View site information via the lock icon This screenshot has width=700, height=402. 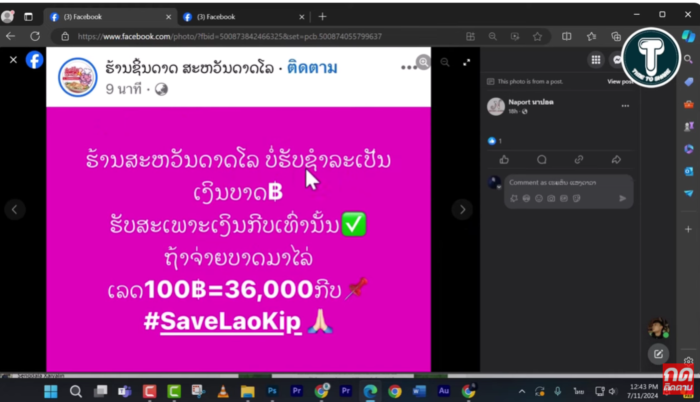click(65, 37)
